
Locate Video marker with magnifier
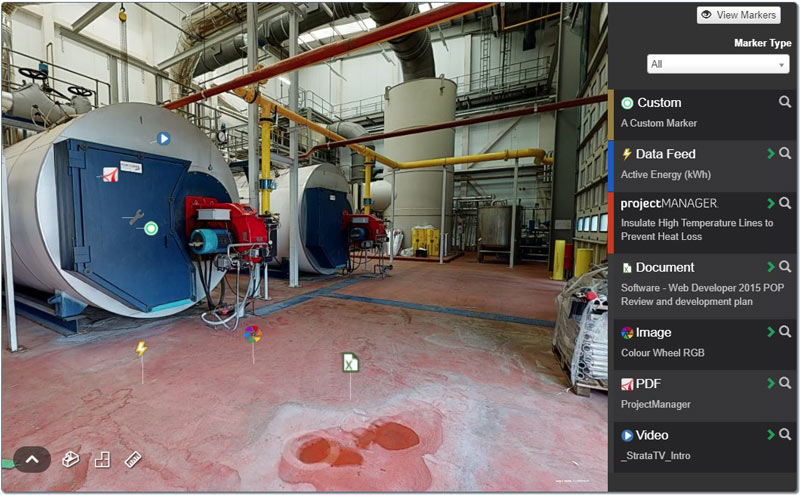[785, 434]
